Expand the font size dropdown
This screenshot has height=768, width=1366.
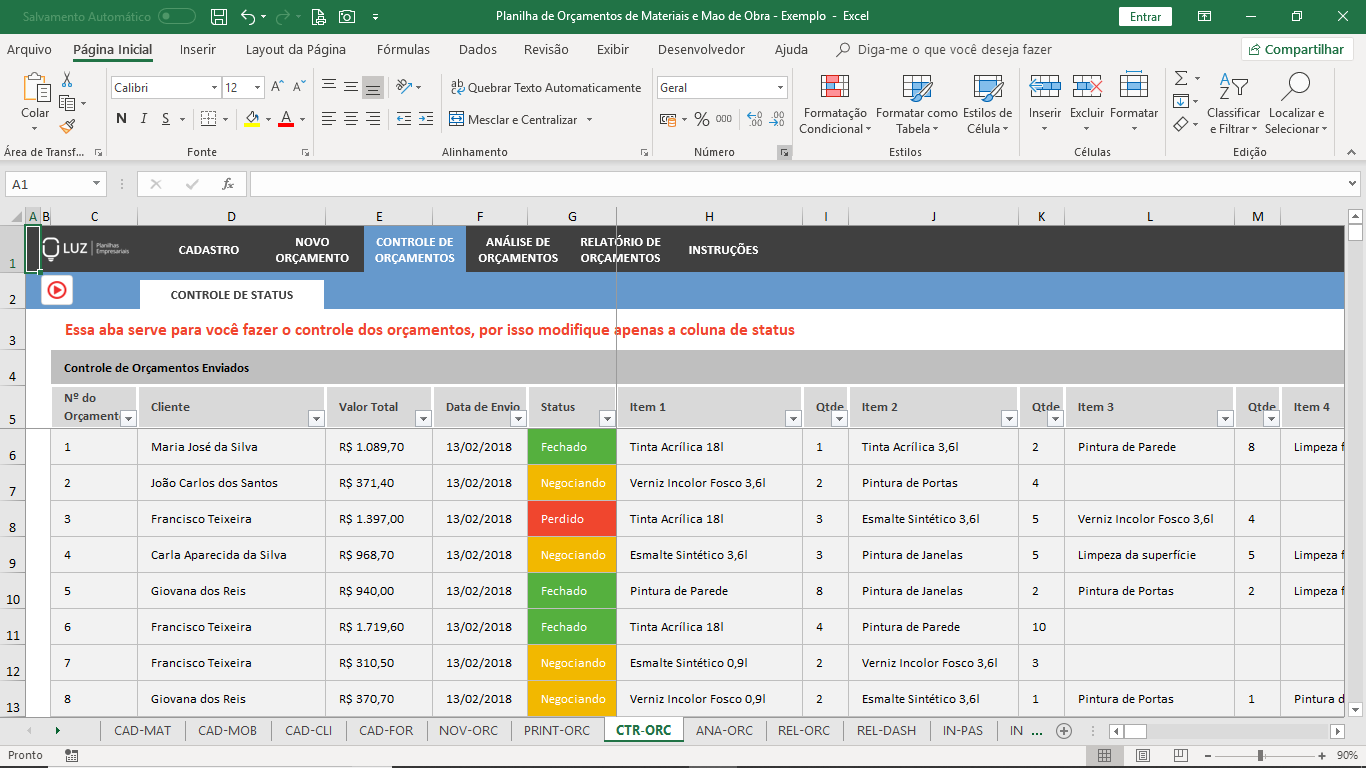[257, 88]
